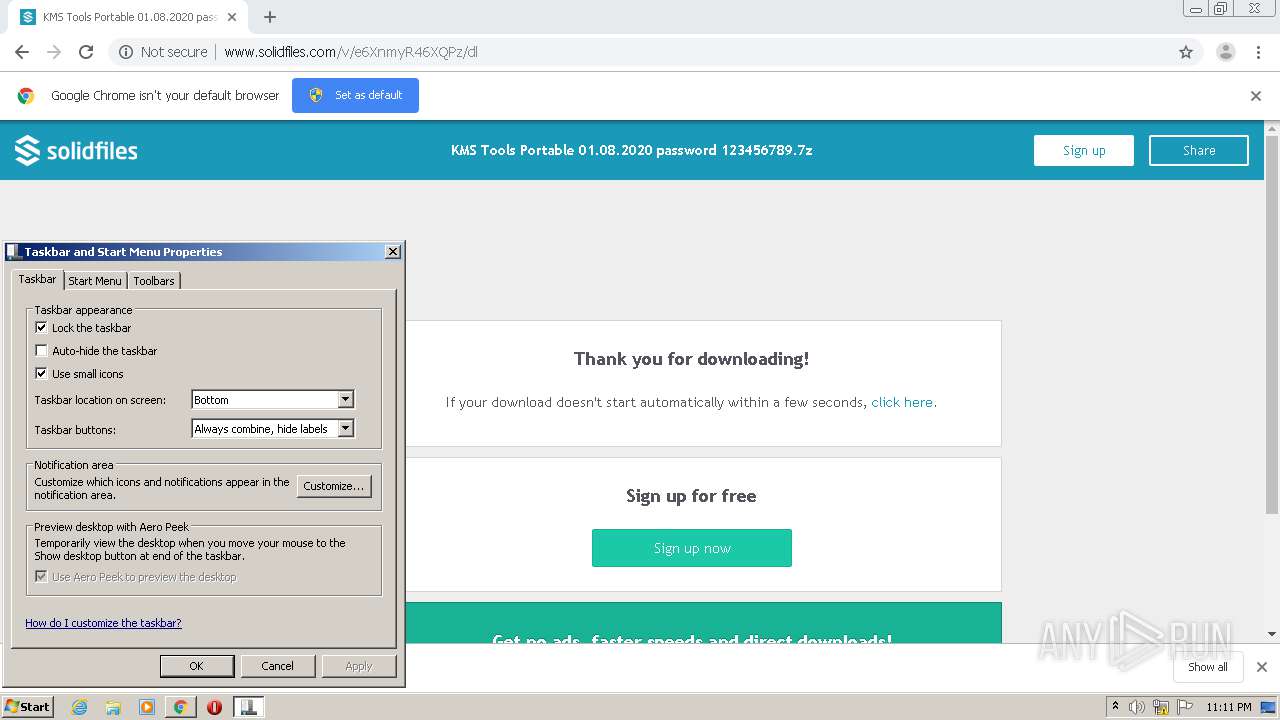1280x720 pixels.
Task: Click the 11:11 PM taskbar clock
Action: pos(1228,707)
